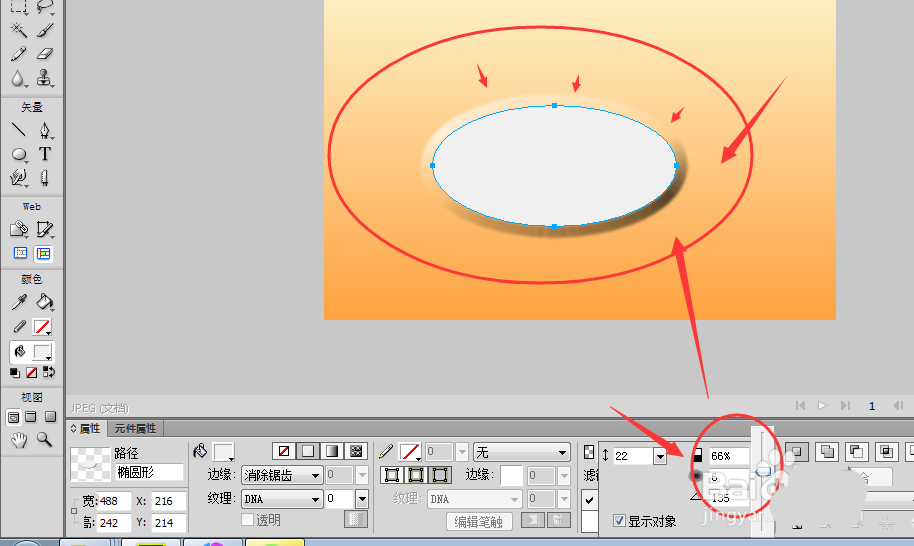Click the 宽 width field showing 488
Image resolution: width=914 pixels, height=546 pixels.
tap(114, 501)
